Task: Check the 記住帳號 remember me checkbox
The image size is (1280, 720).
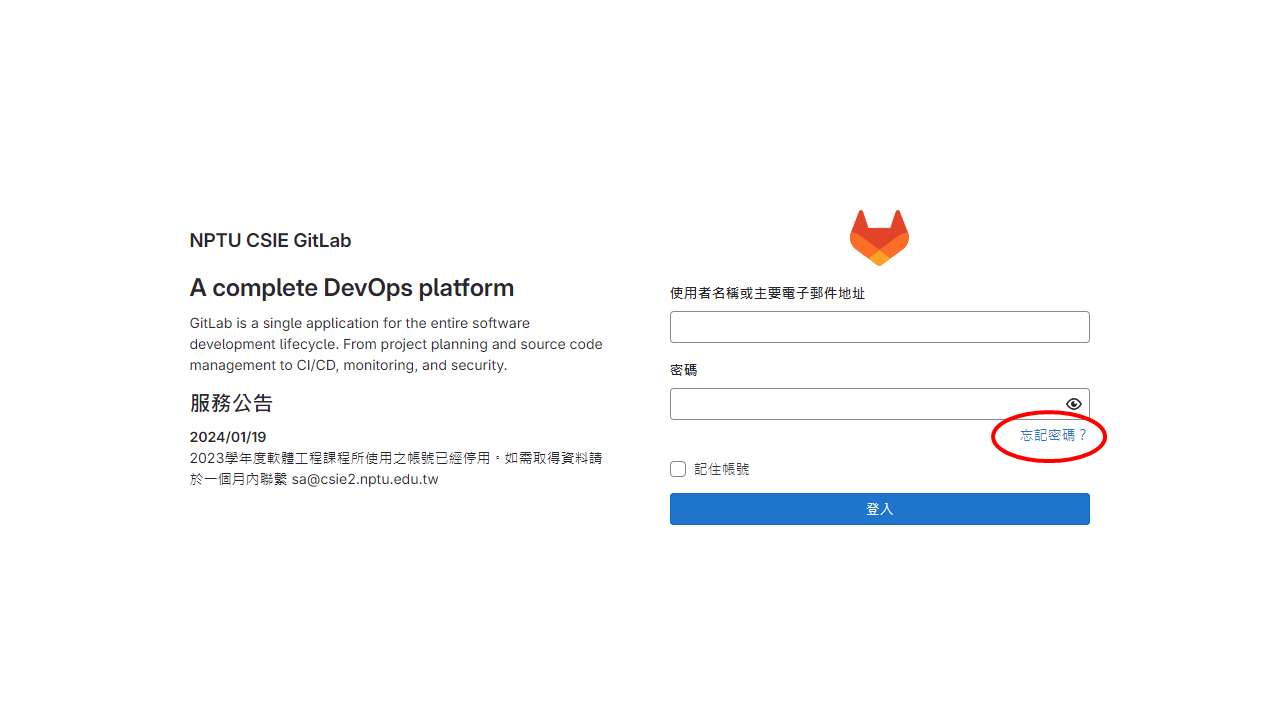Action: [x=678, y=469]
